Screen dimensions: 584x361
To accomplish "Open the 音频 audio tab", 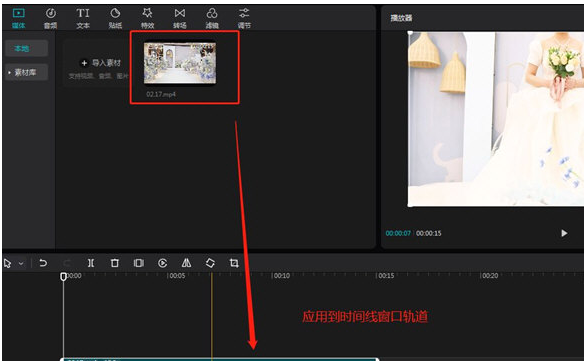I will [x=51, y=18].
